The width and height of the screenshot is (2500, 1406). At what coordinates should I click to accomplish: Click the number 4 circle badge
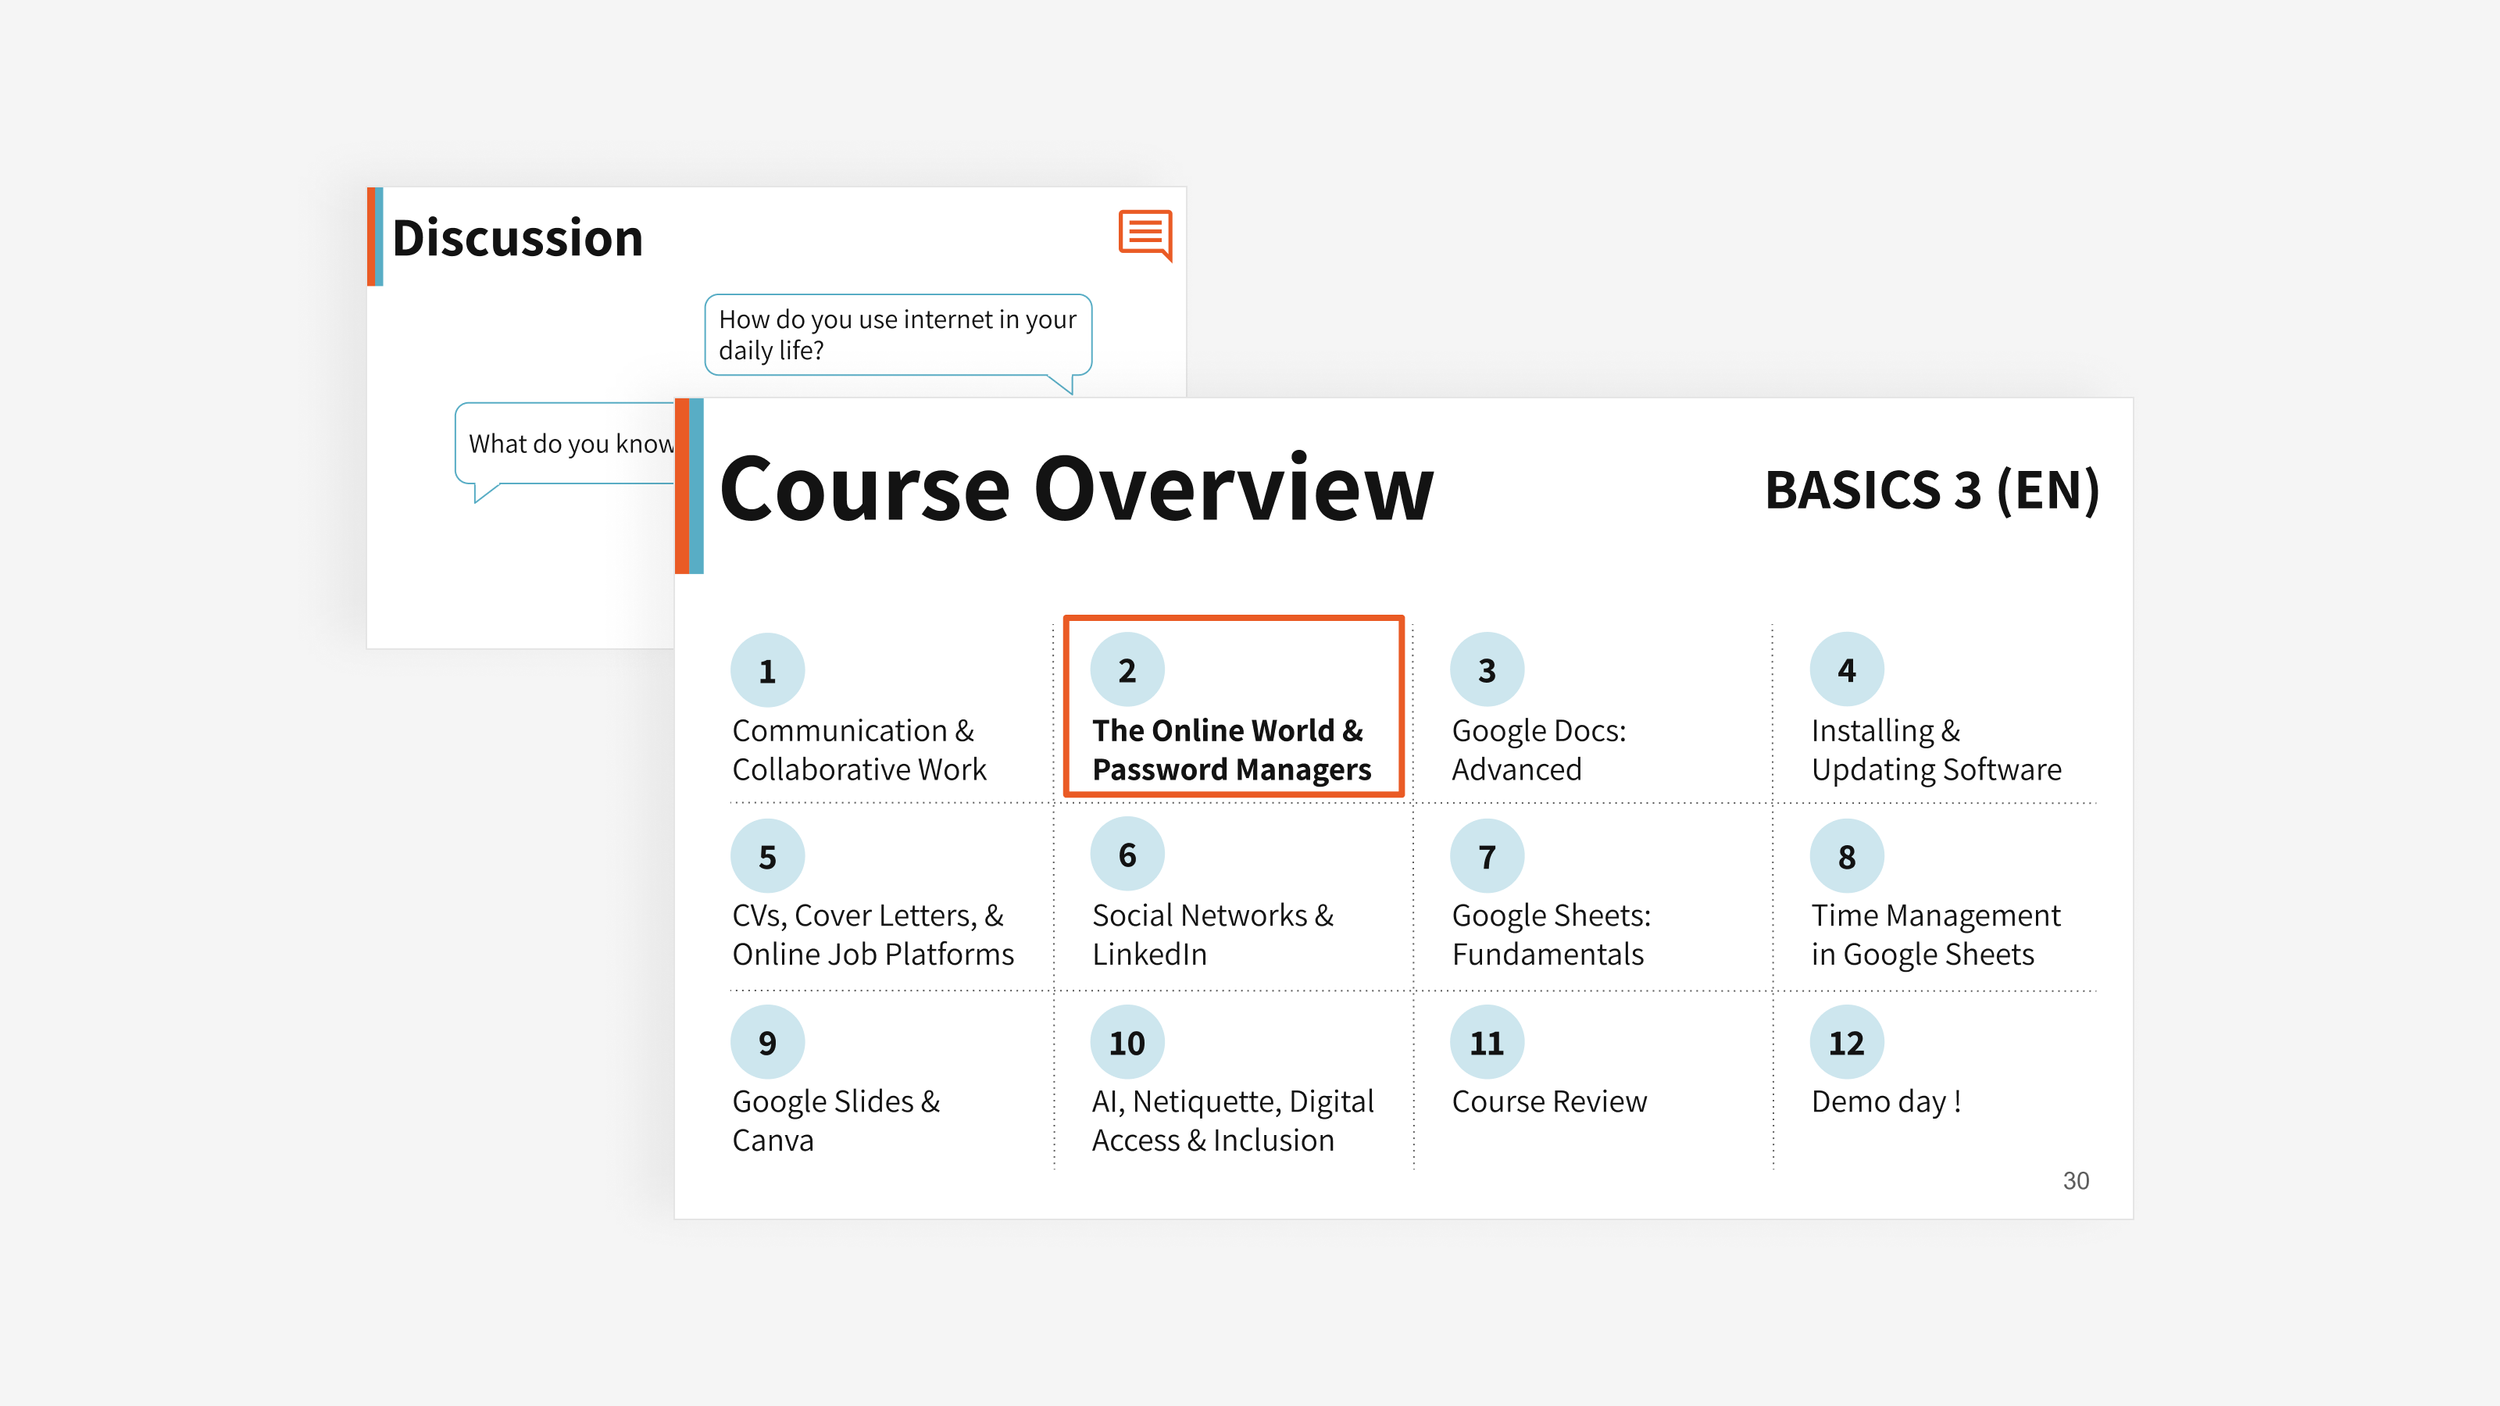click(x=1847, y=670)
